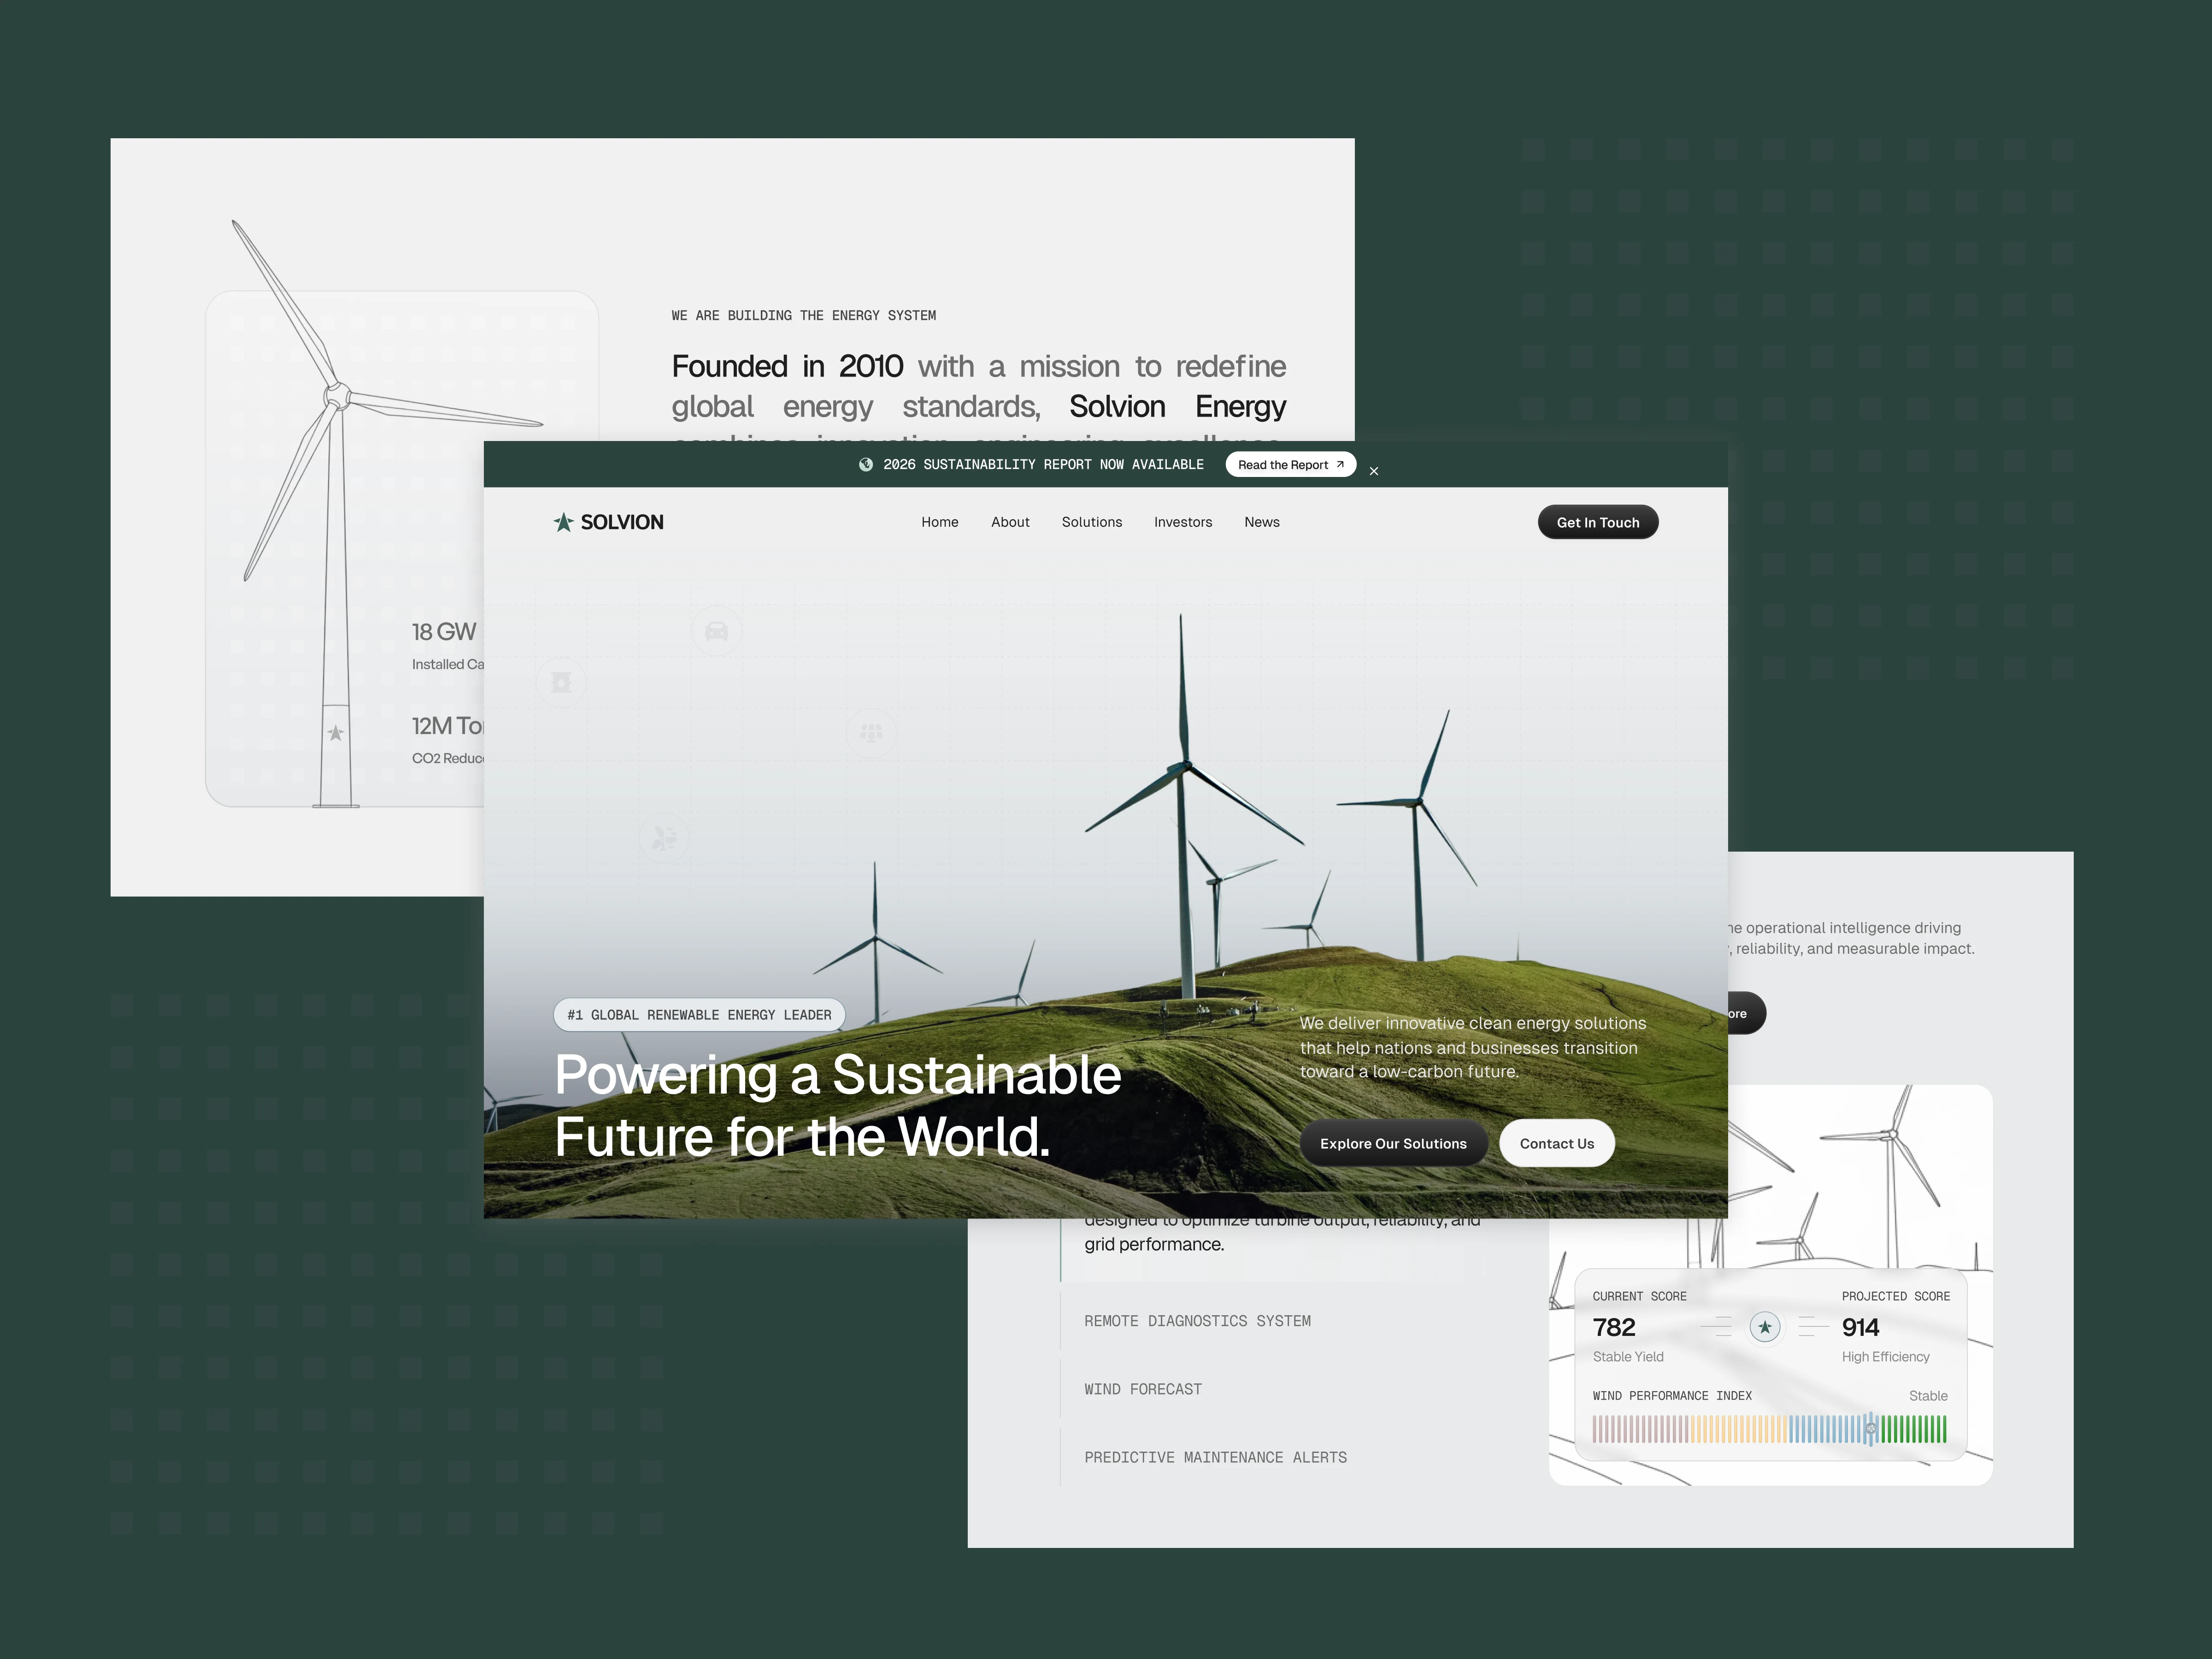Screen dimensions: 2212x1659
Task: Click the globe icon in announcement bar
Action: 866,464
